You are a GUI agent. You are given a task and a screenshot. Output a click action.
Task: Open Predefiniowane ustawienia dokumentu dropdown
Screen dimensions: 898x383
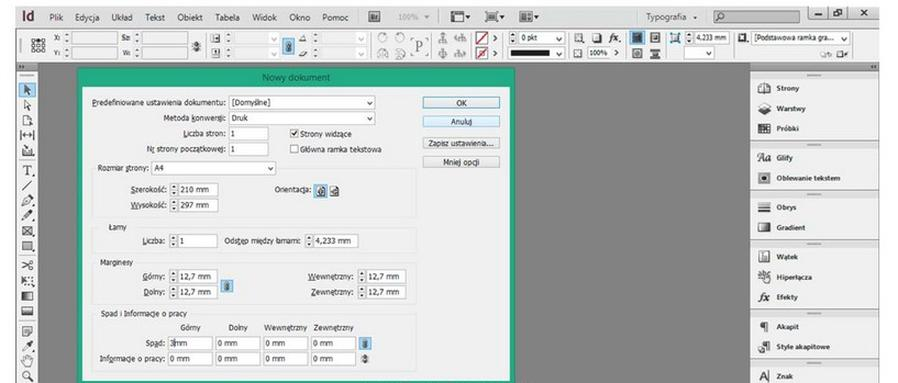pos(302,102)
